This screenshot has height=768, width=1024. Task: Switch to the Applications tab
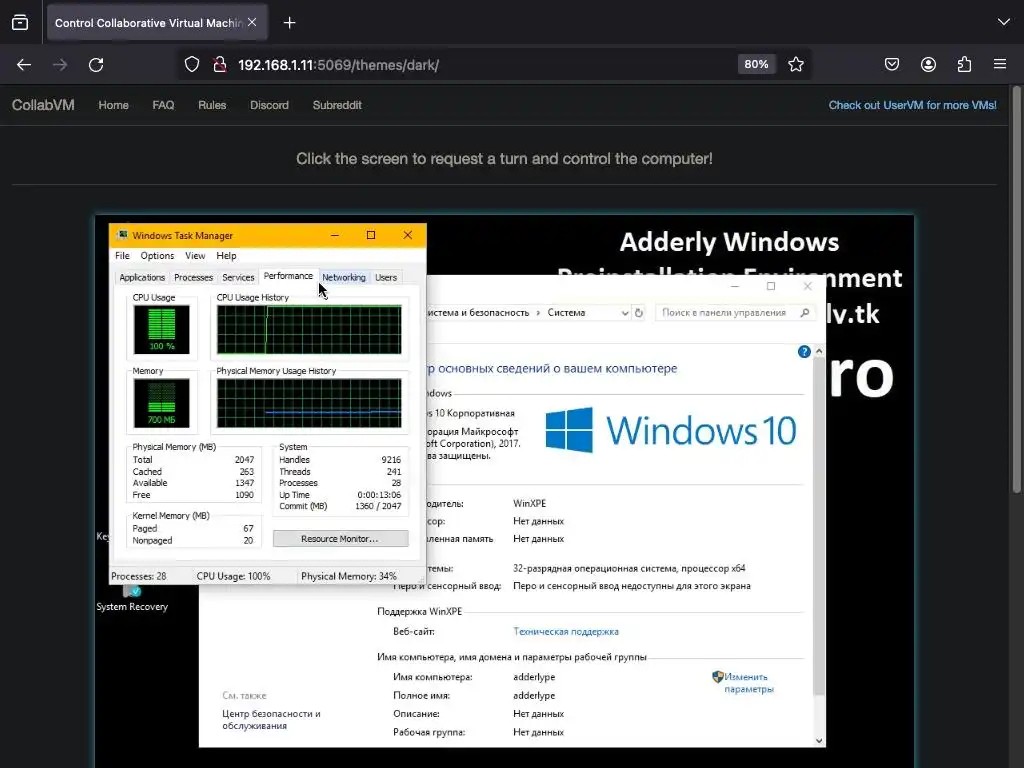[x=142, y=278]
